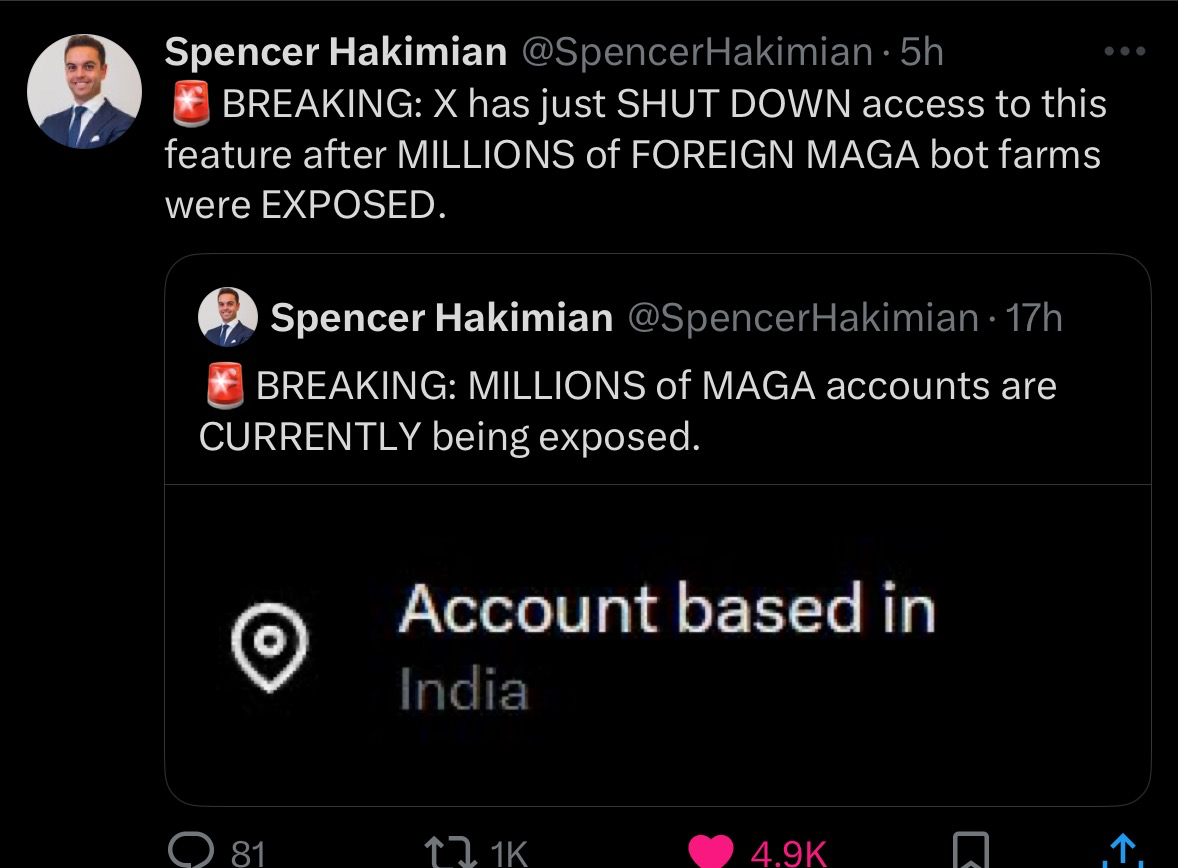This screenshot has height=868, width=1178.
Task: Click the main post text about bot farms
Action: tap(635, 155)
